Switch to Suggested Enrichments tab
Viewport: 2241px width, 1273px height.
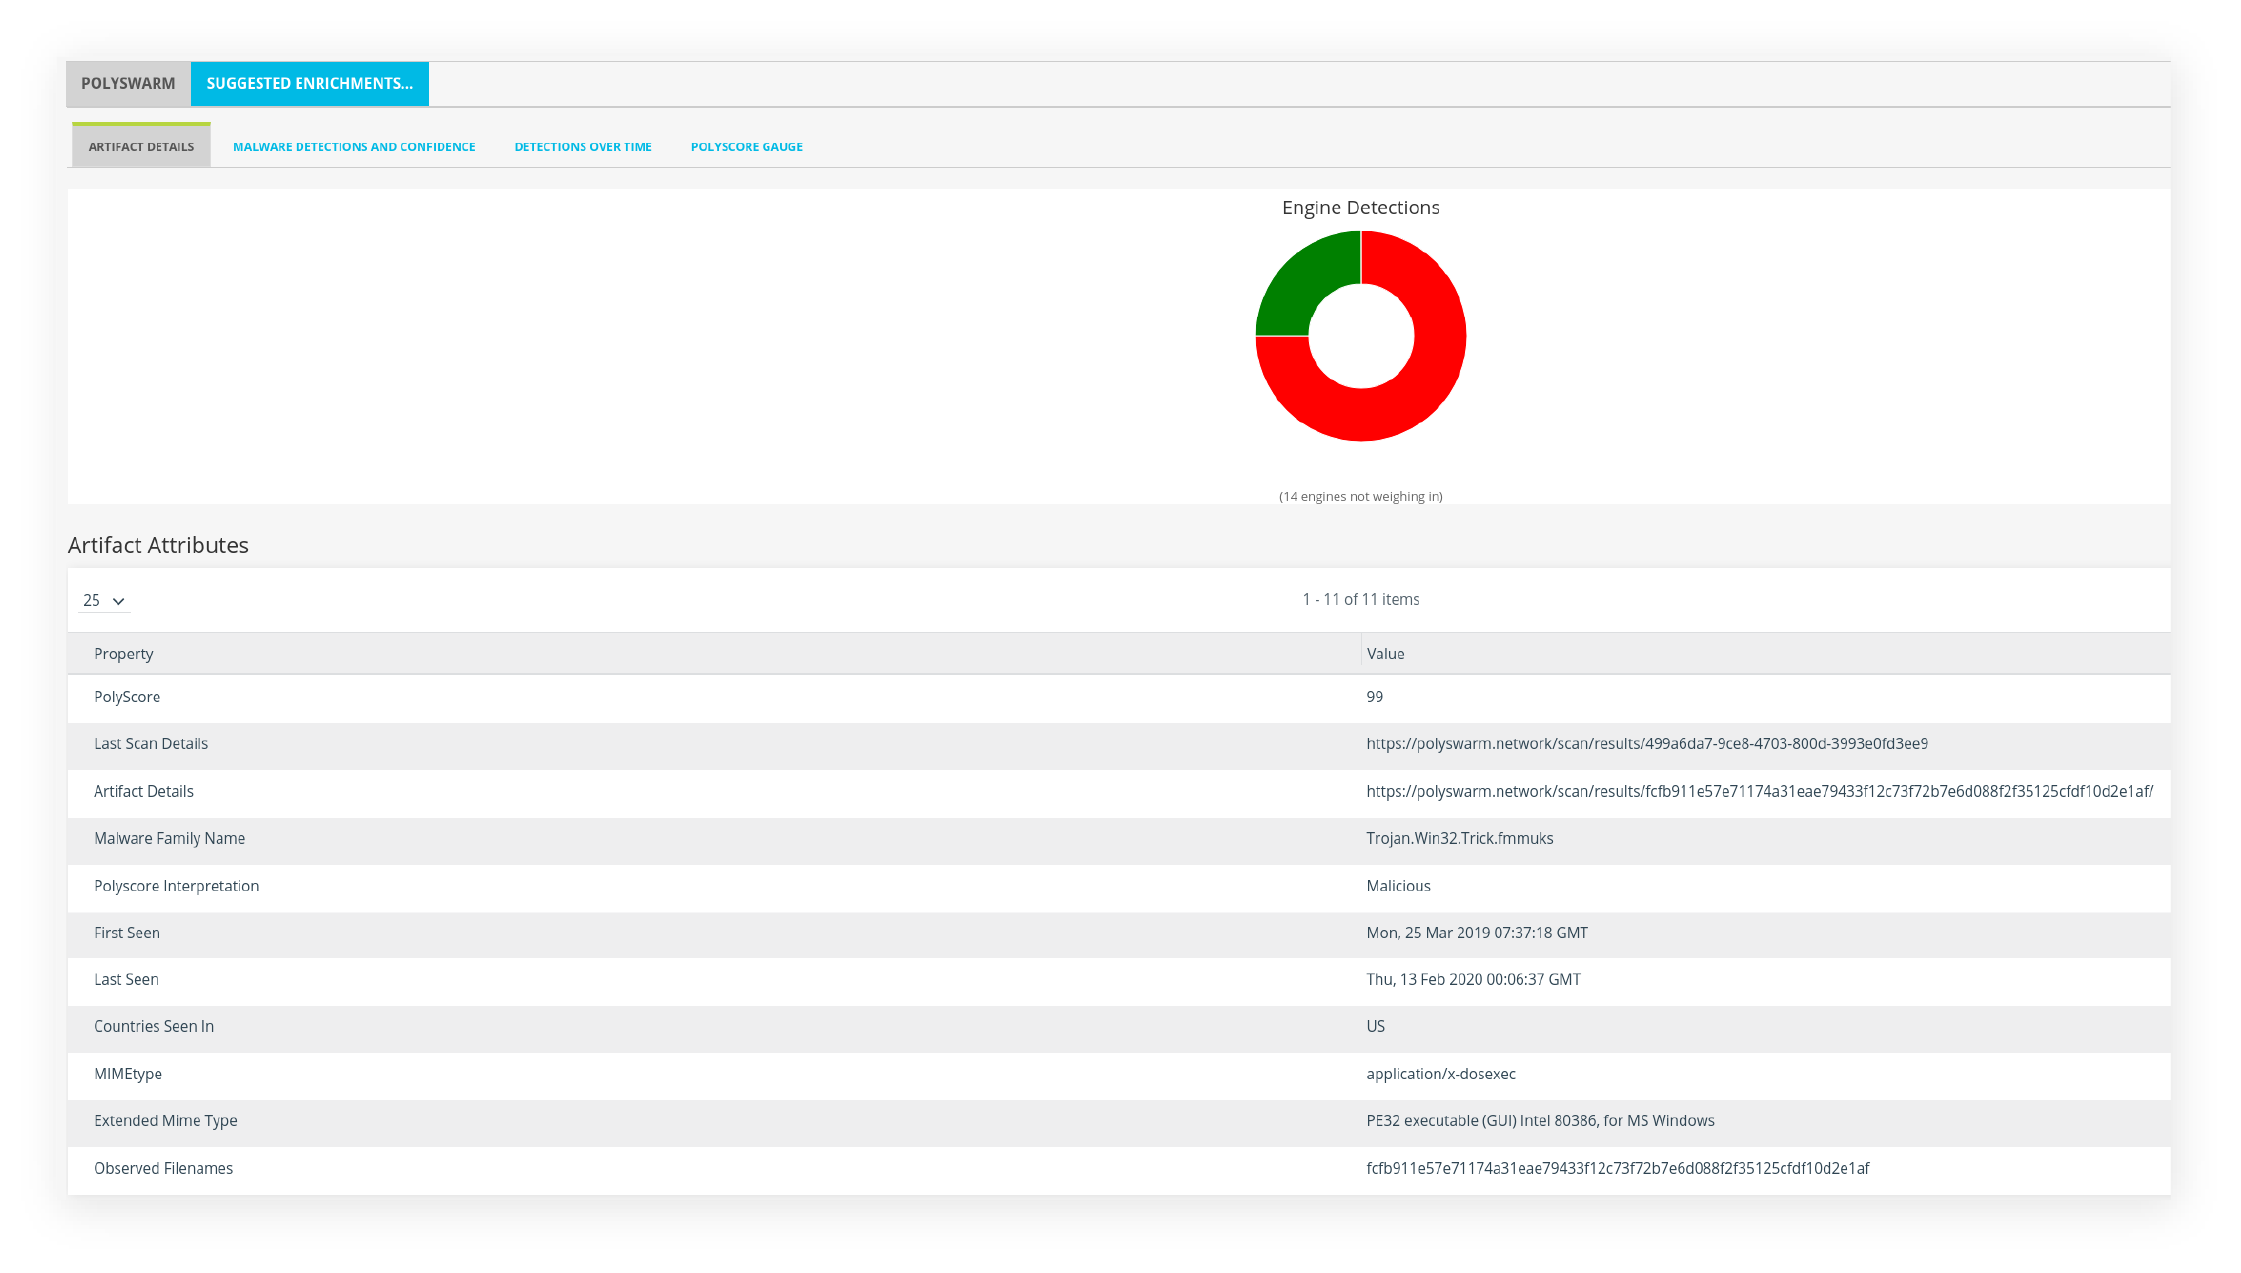tap(309, 84)
